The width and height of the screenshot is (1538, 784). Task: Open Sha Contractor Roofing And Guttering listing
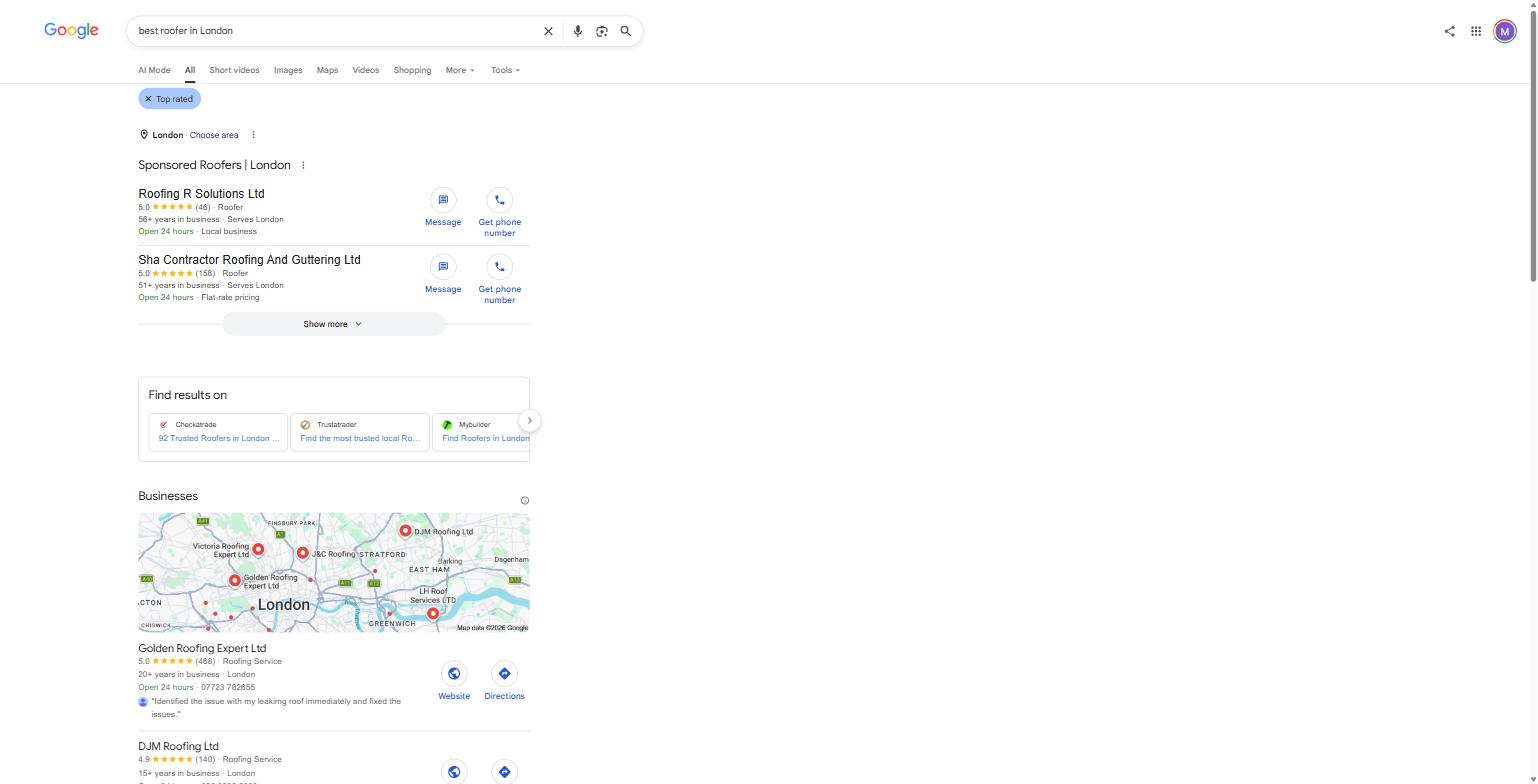249,260
